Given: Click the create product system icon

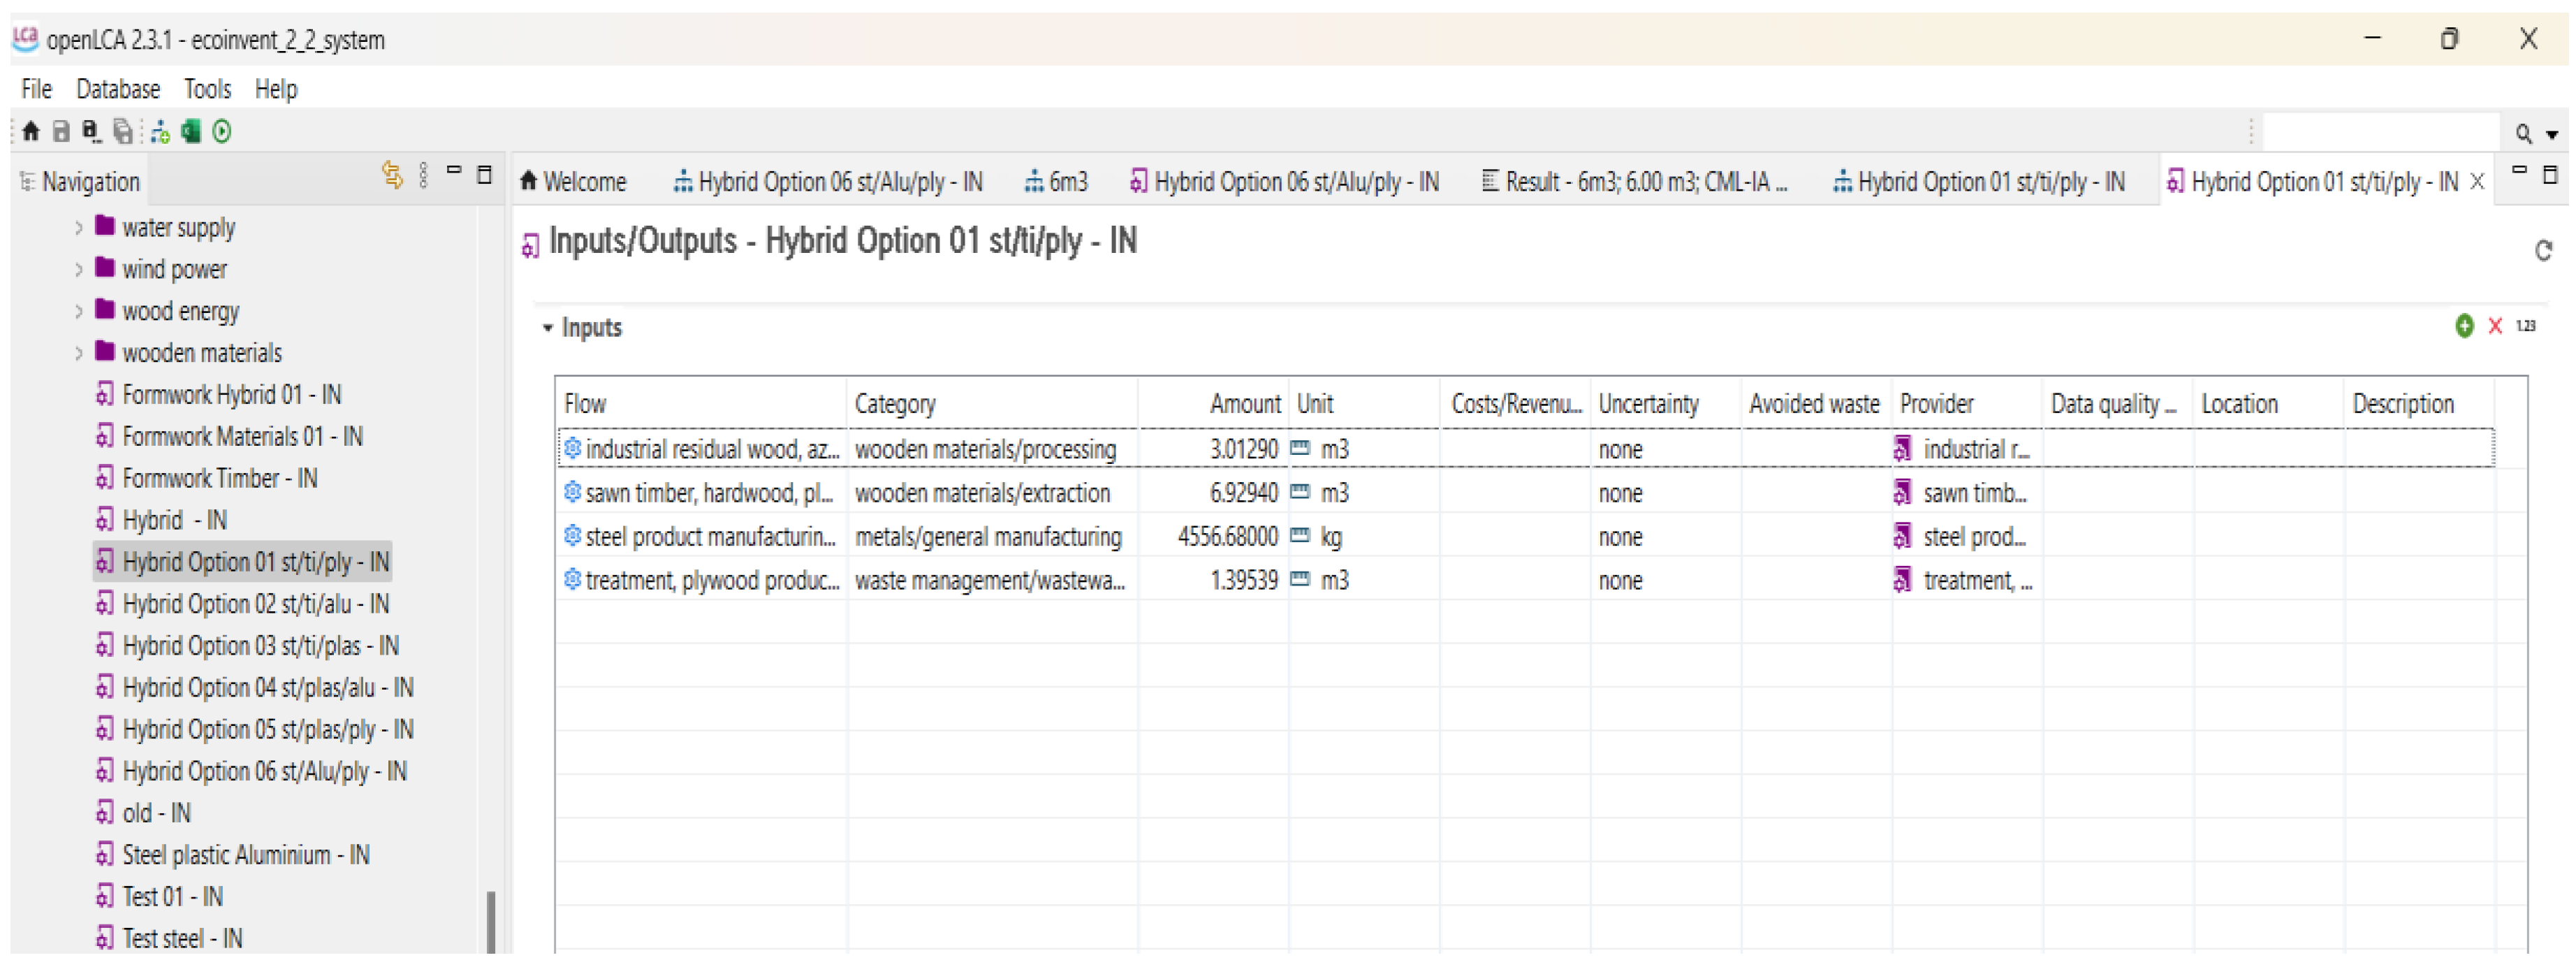Looking at the screenshot, I should pos(160,131).
